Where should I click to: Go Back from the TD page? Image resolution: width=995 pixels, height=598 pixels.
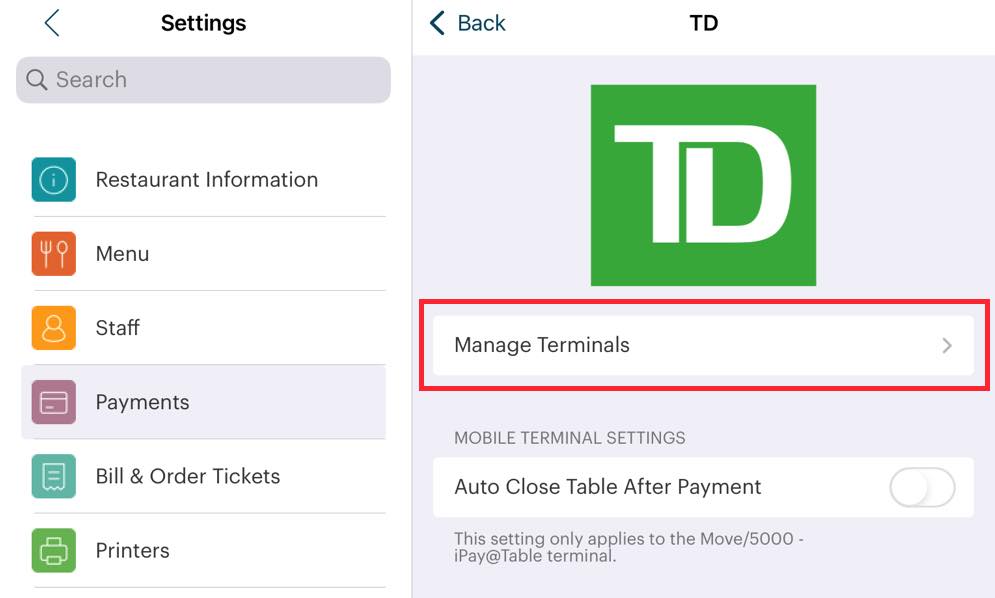click(x=468, y=23)
